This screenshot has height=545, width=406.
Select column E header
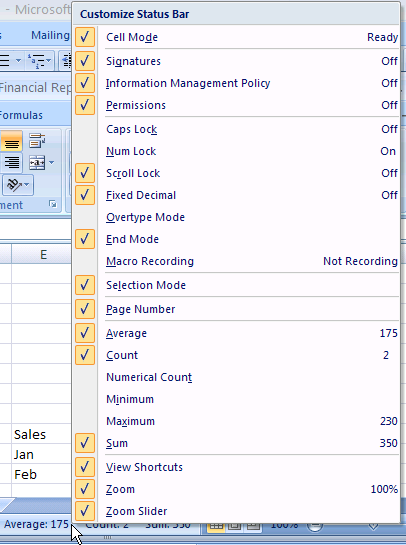(x=41, y=254)
